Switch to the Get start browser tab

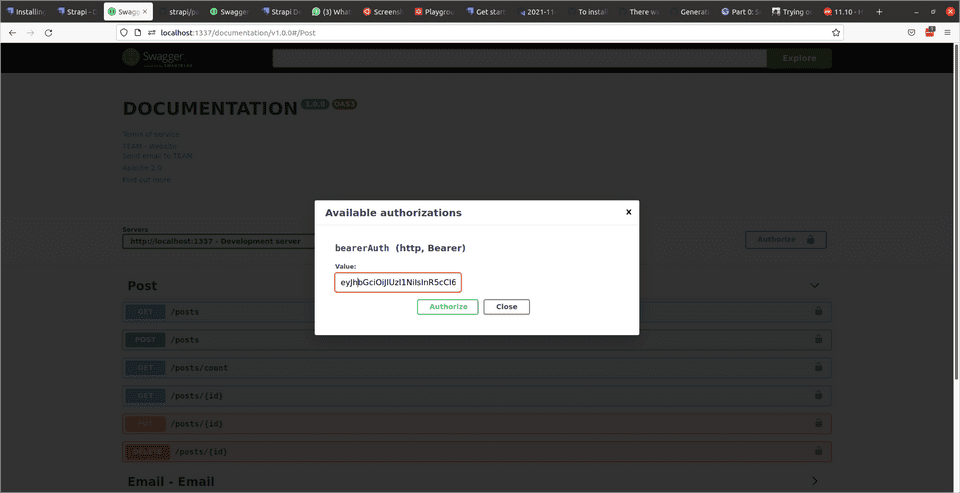click(486, 12)
